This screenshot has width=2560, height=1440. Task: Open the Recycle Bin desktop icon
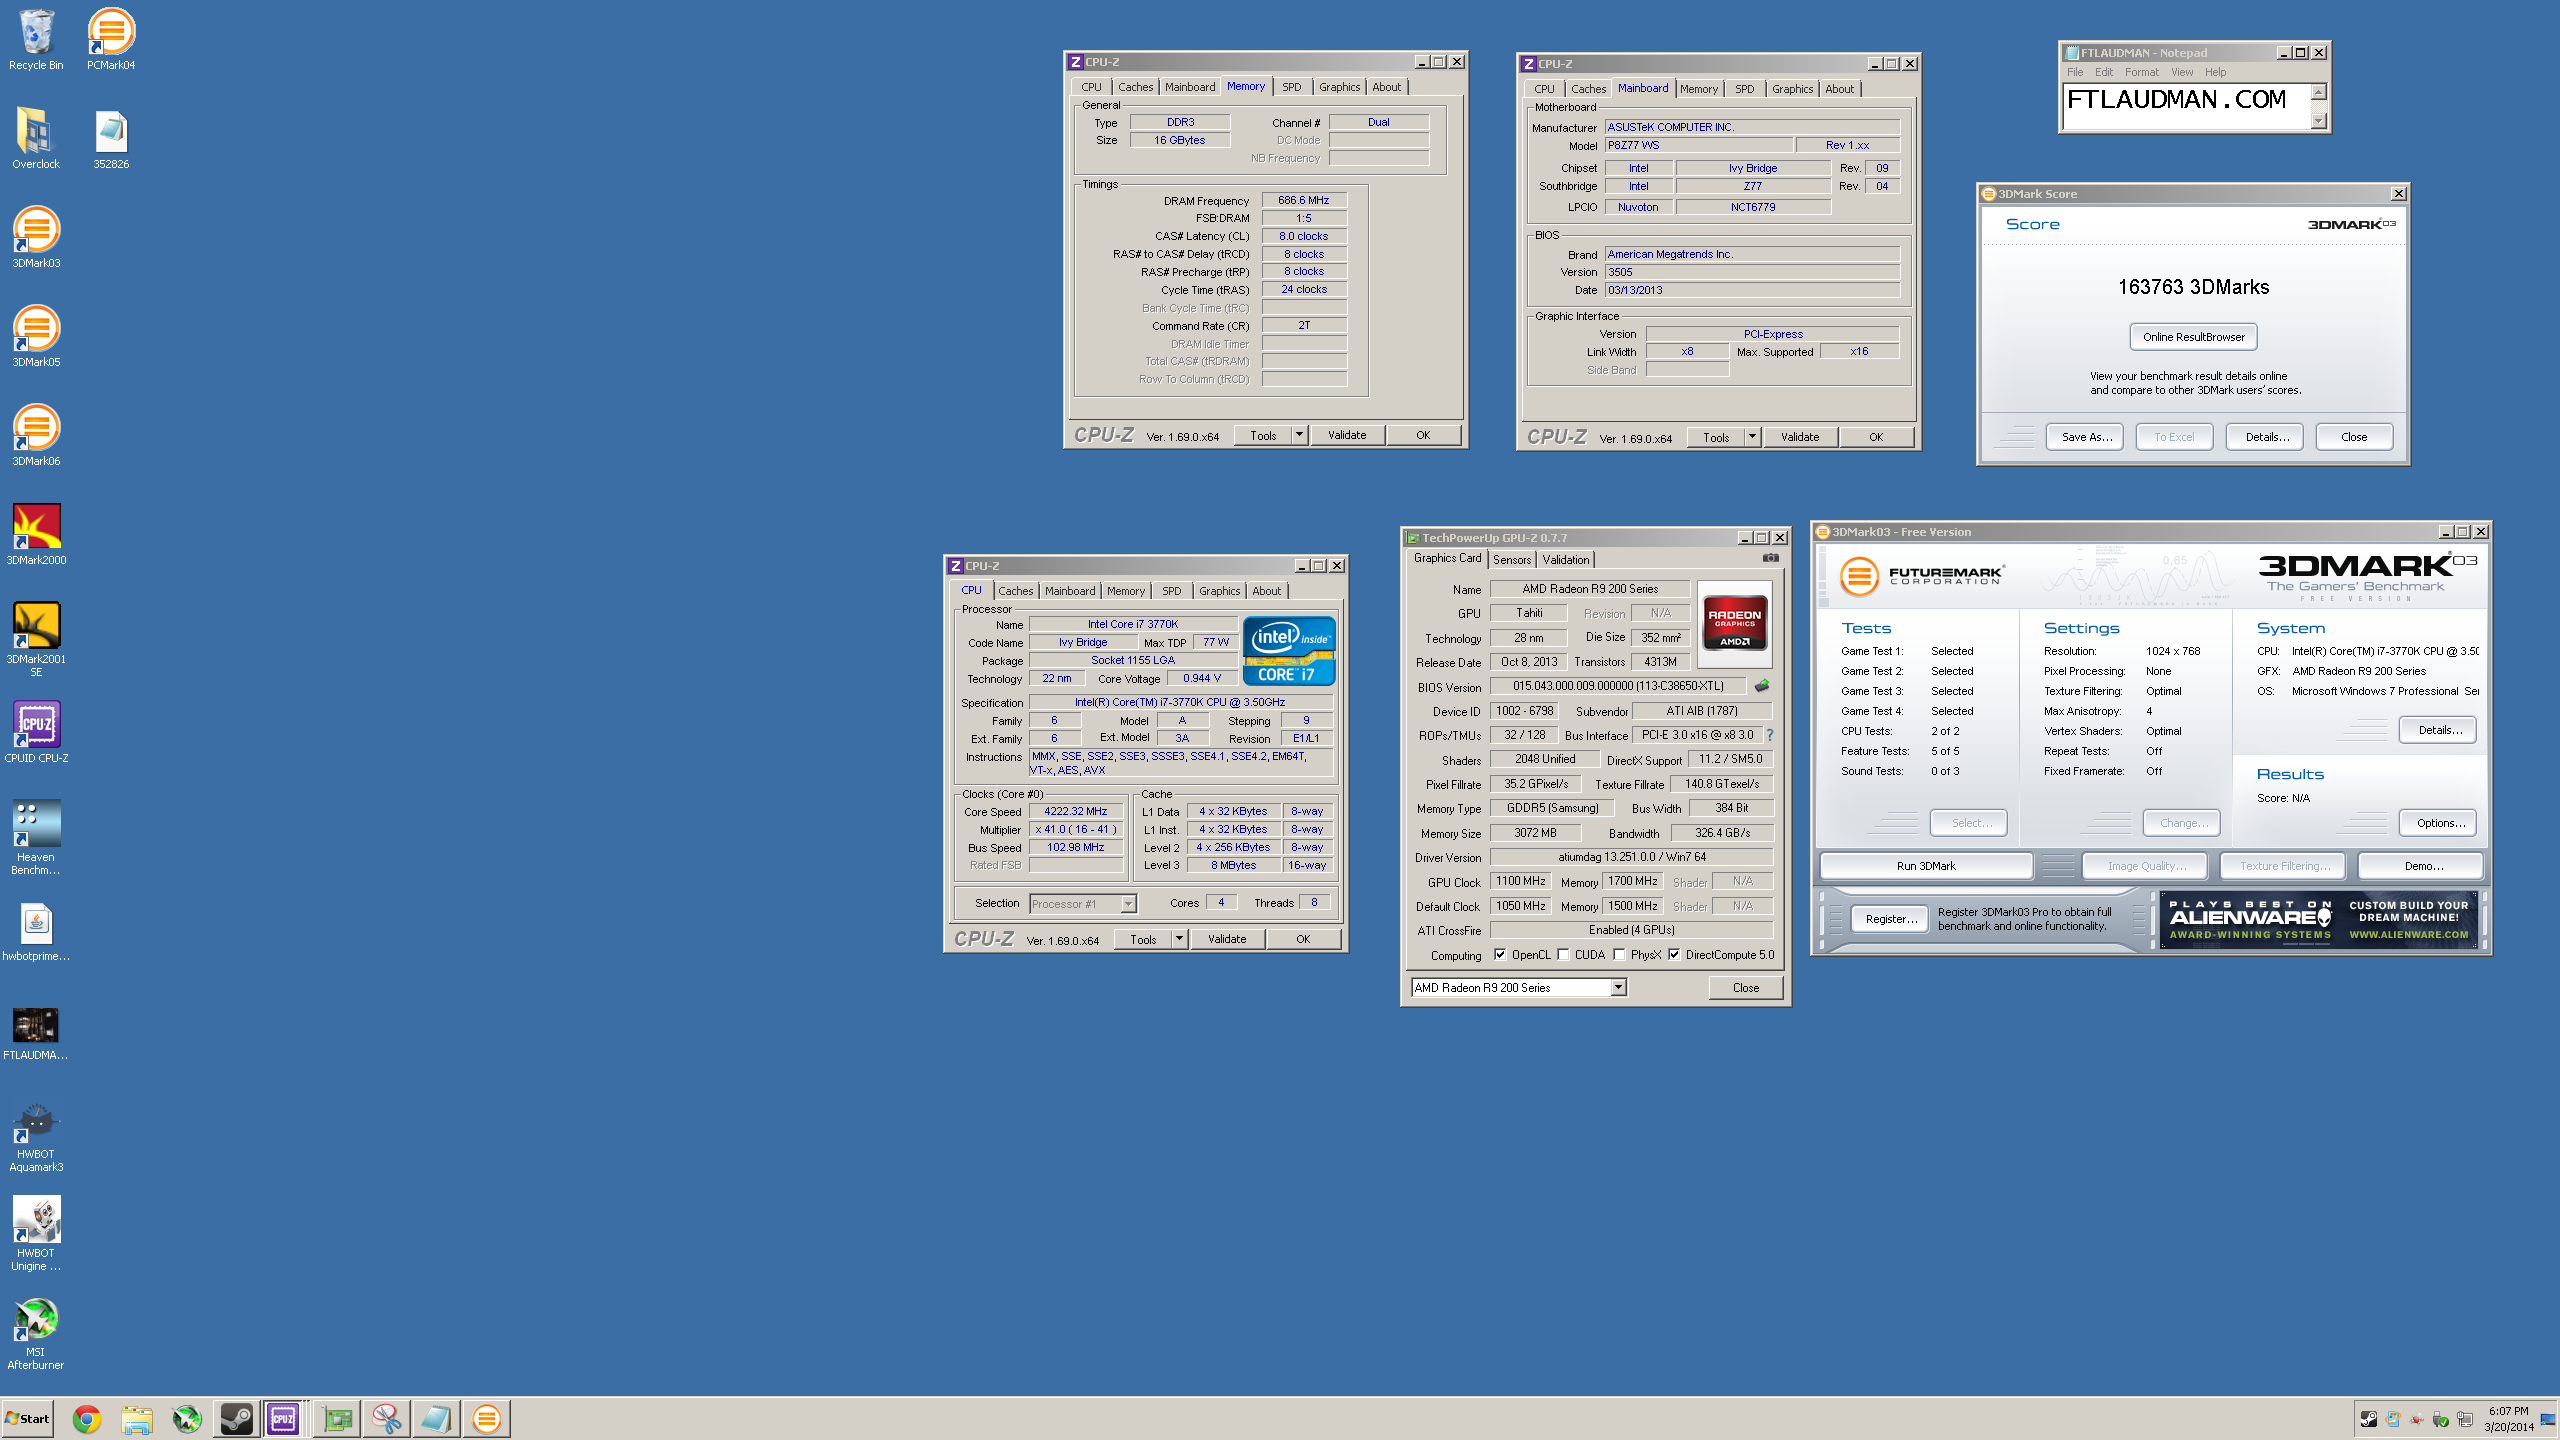tap(36, 40)
